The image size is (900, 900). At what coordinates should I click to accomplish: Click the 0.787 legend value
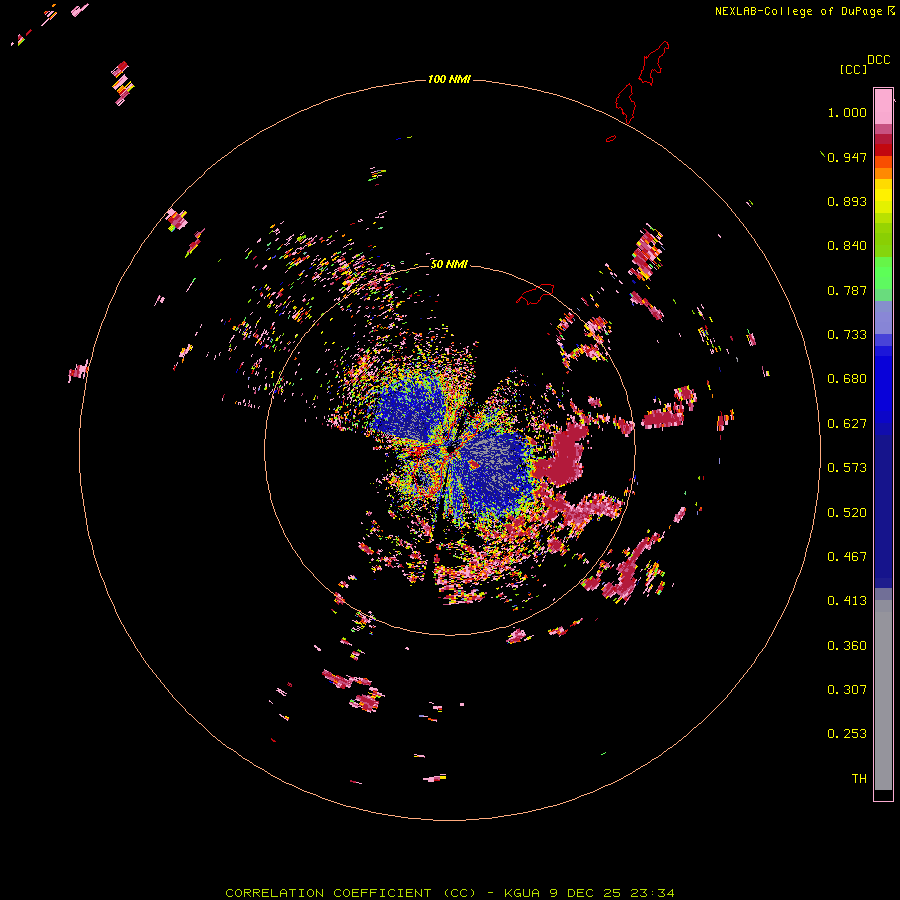click(x=847, y=290)
